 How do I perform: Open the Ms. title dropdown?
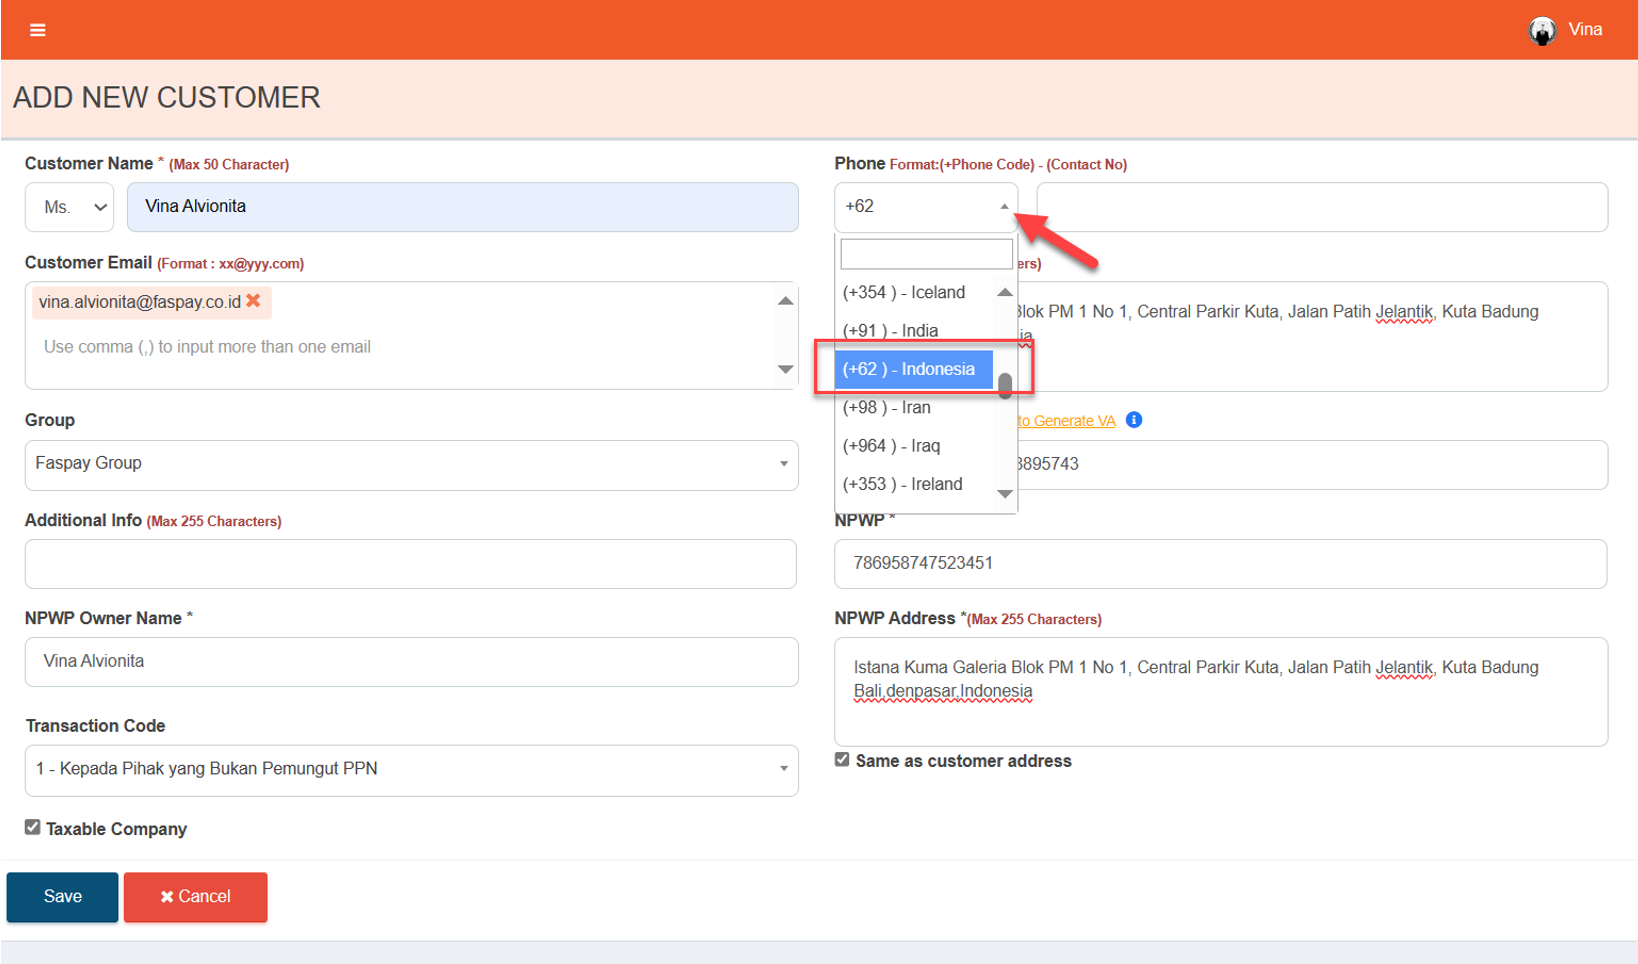point(70,207)
